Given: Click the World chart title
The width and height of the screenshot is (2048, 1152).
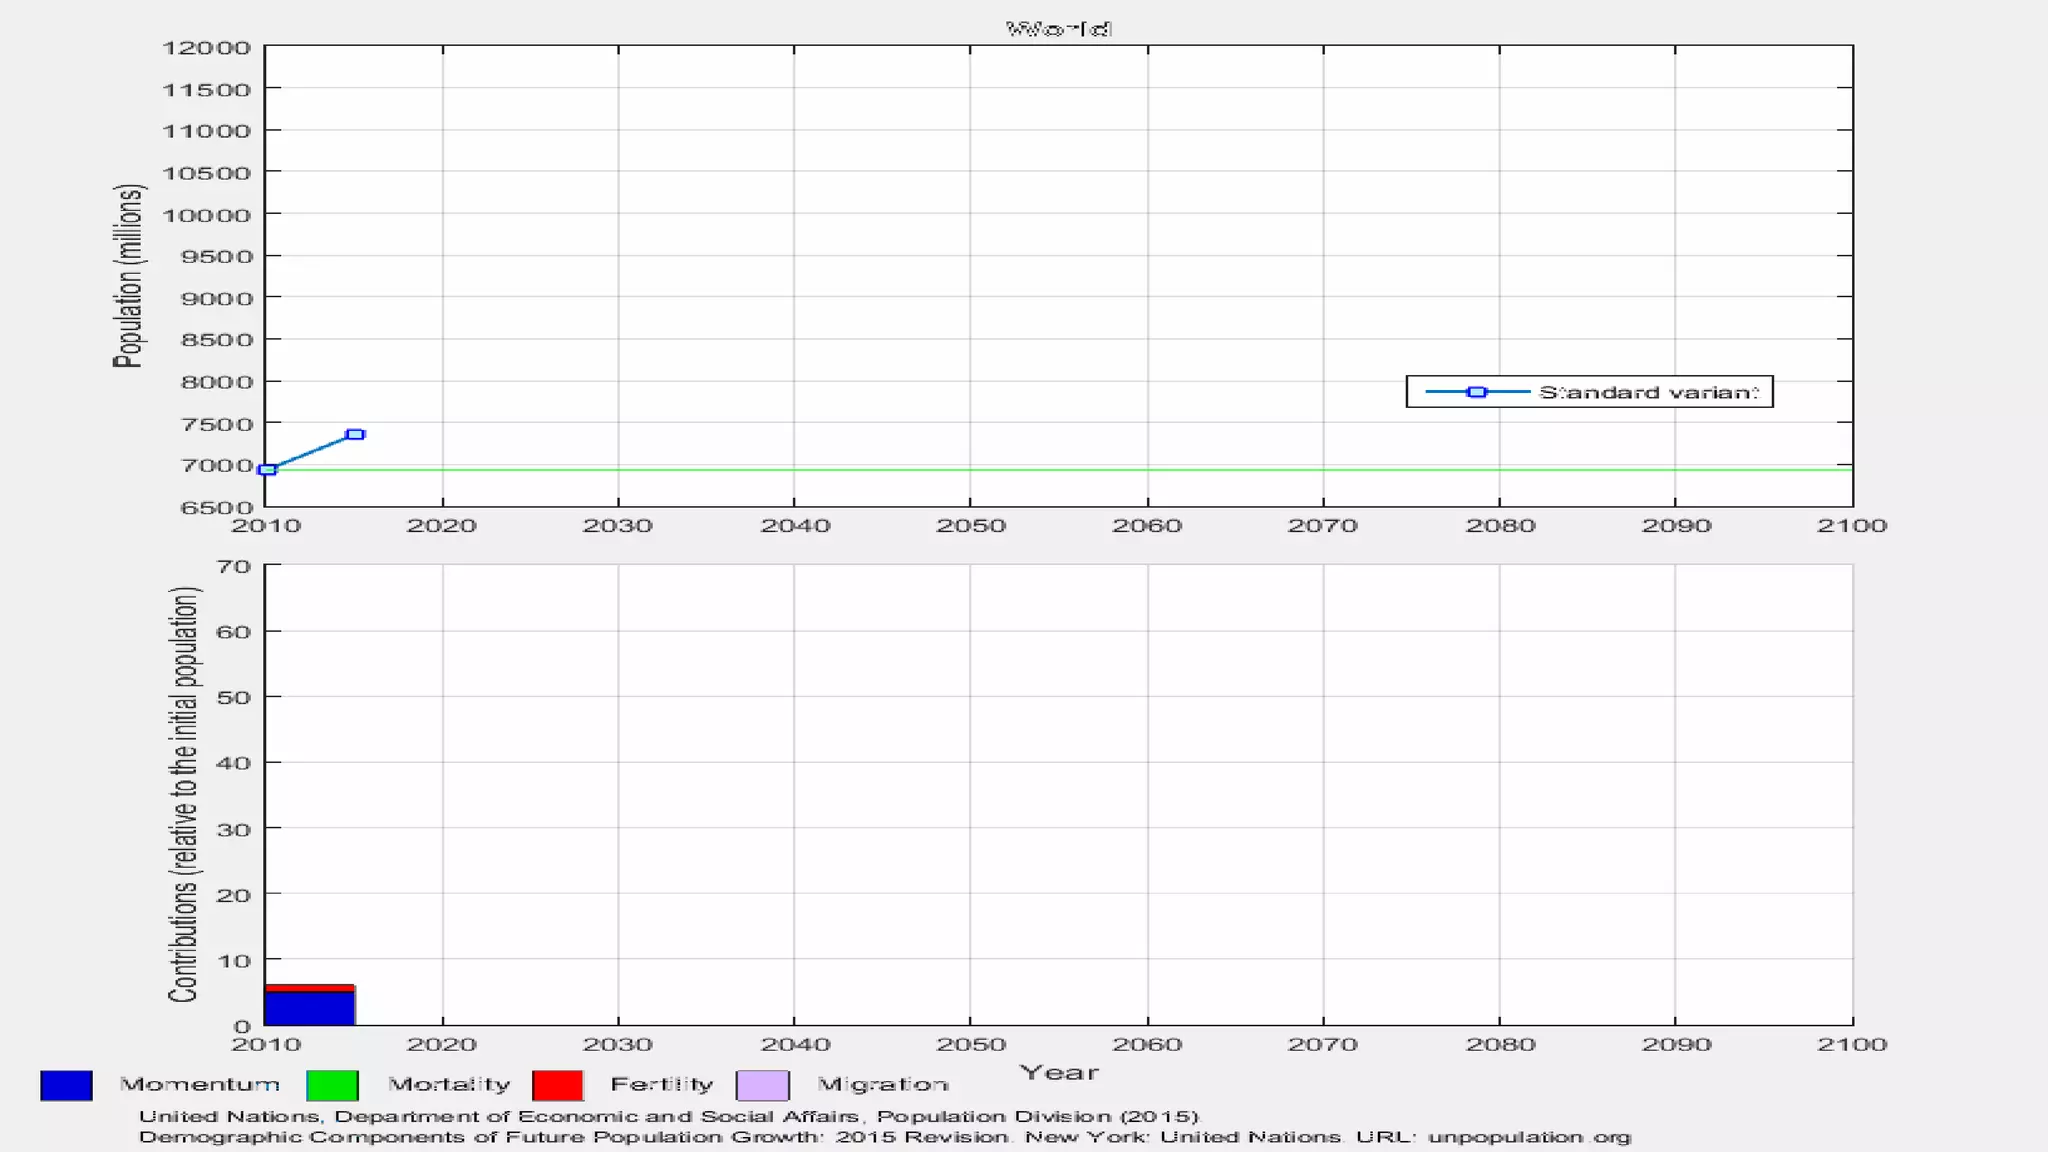Looking at the screenshot, I should pyautogui.click(x=1058, y=29).
